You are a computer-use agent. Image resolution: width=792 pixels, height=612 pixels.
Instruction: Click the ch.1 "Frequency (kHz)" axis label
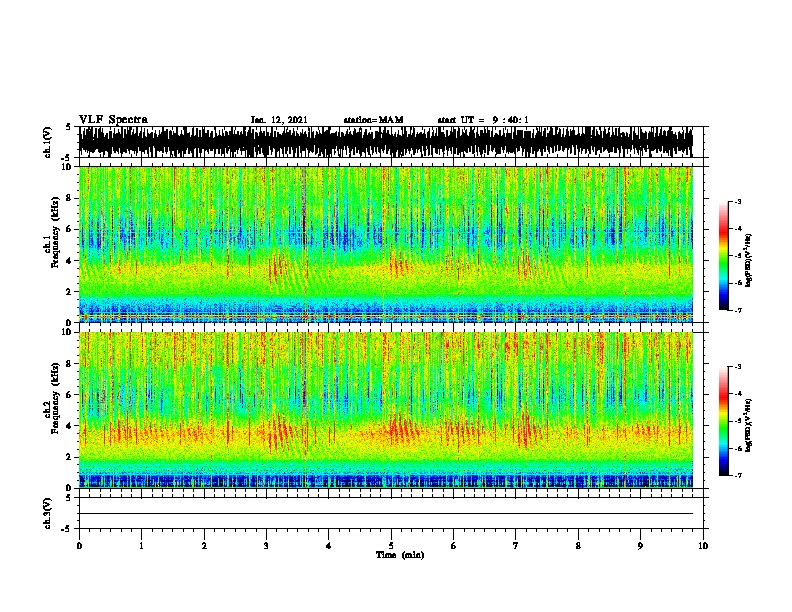tap(55, 232)
